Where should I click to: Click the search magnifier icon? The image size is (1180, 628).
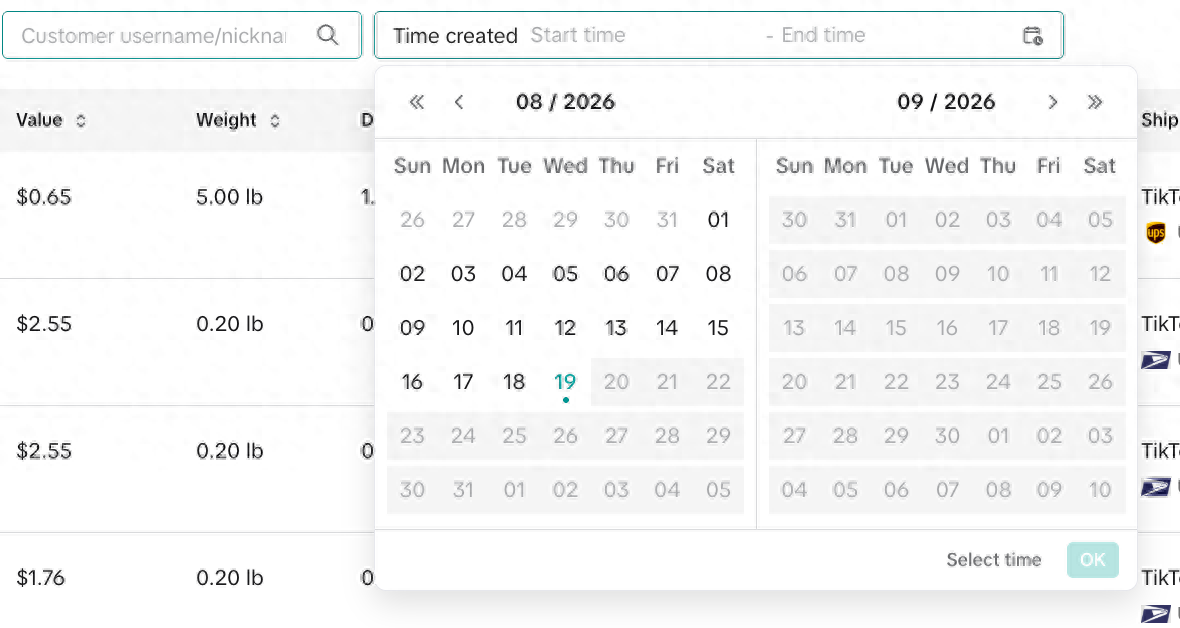(327, 35)
